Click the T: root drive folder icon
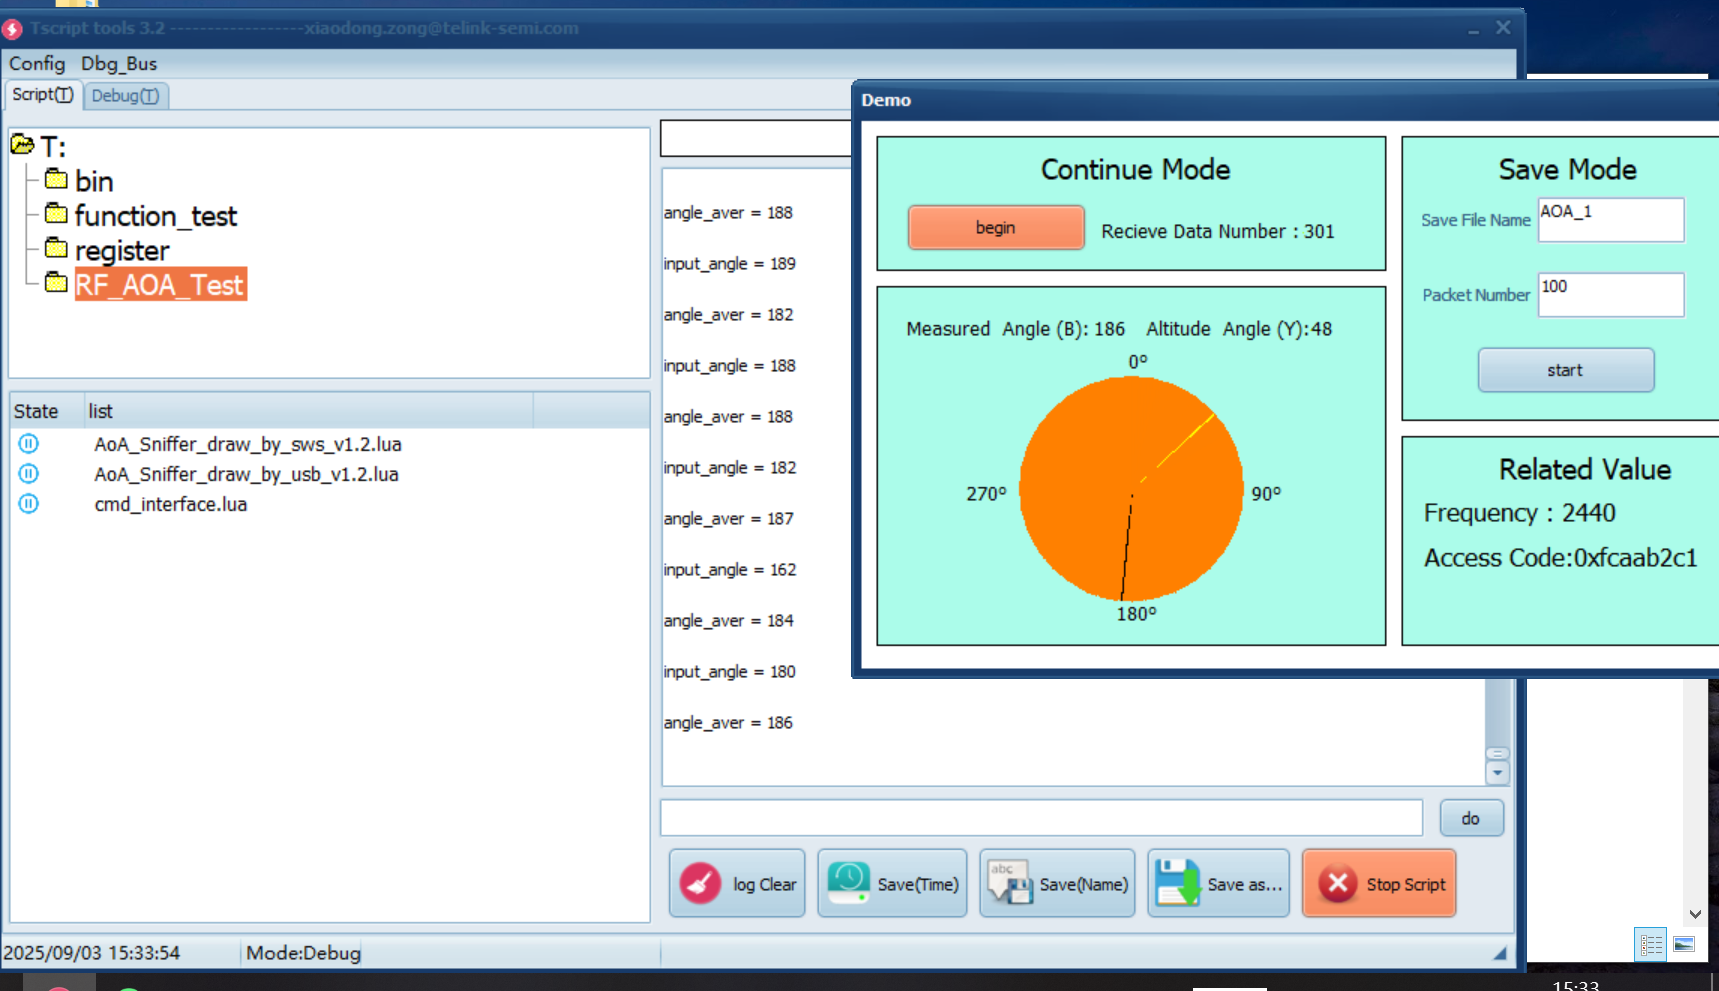The width and height of the screenshot is (1719, 991). 22,145
